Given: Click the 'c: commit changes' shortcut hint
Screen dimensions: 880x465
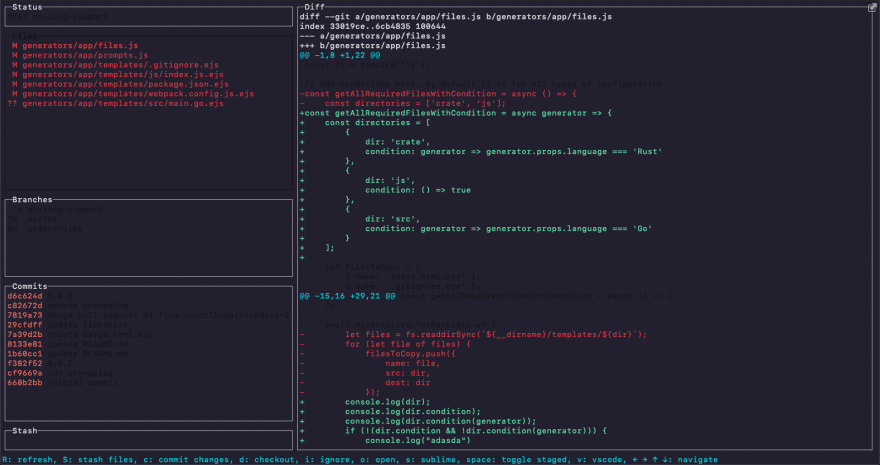Looking at the screenshot, I should tap(187, 459).
